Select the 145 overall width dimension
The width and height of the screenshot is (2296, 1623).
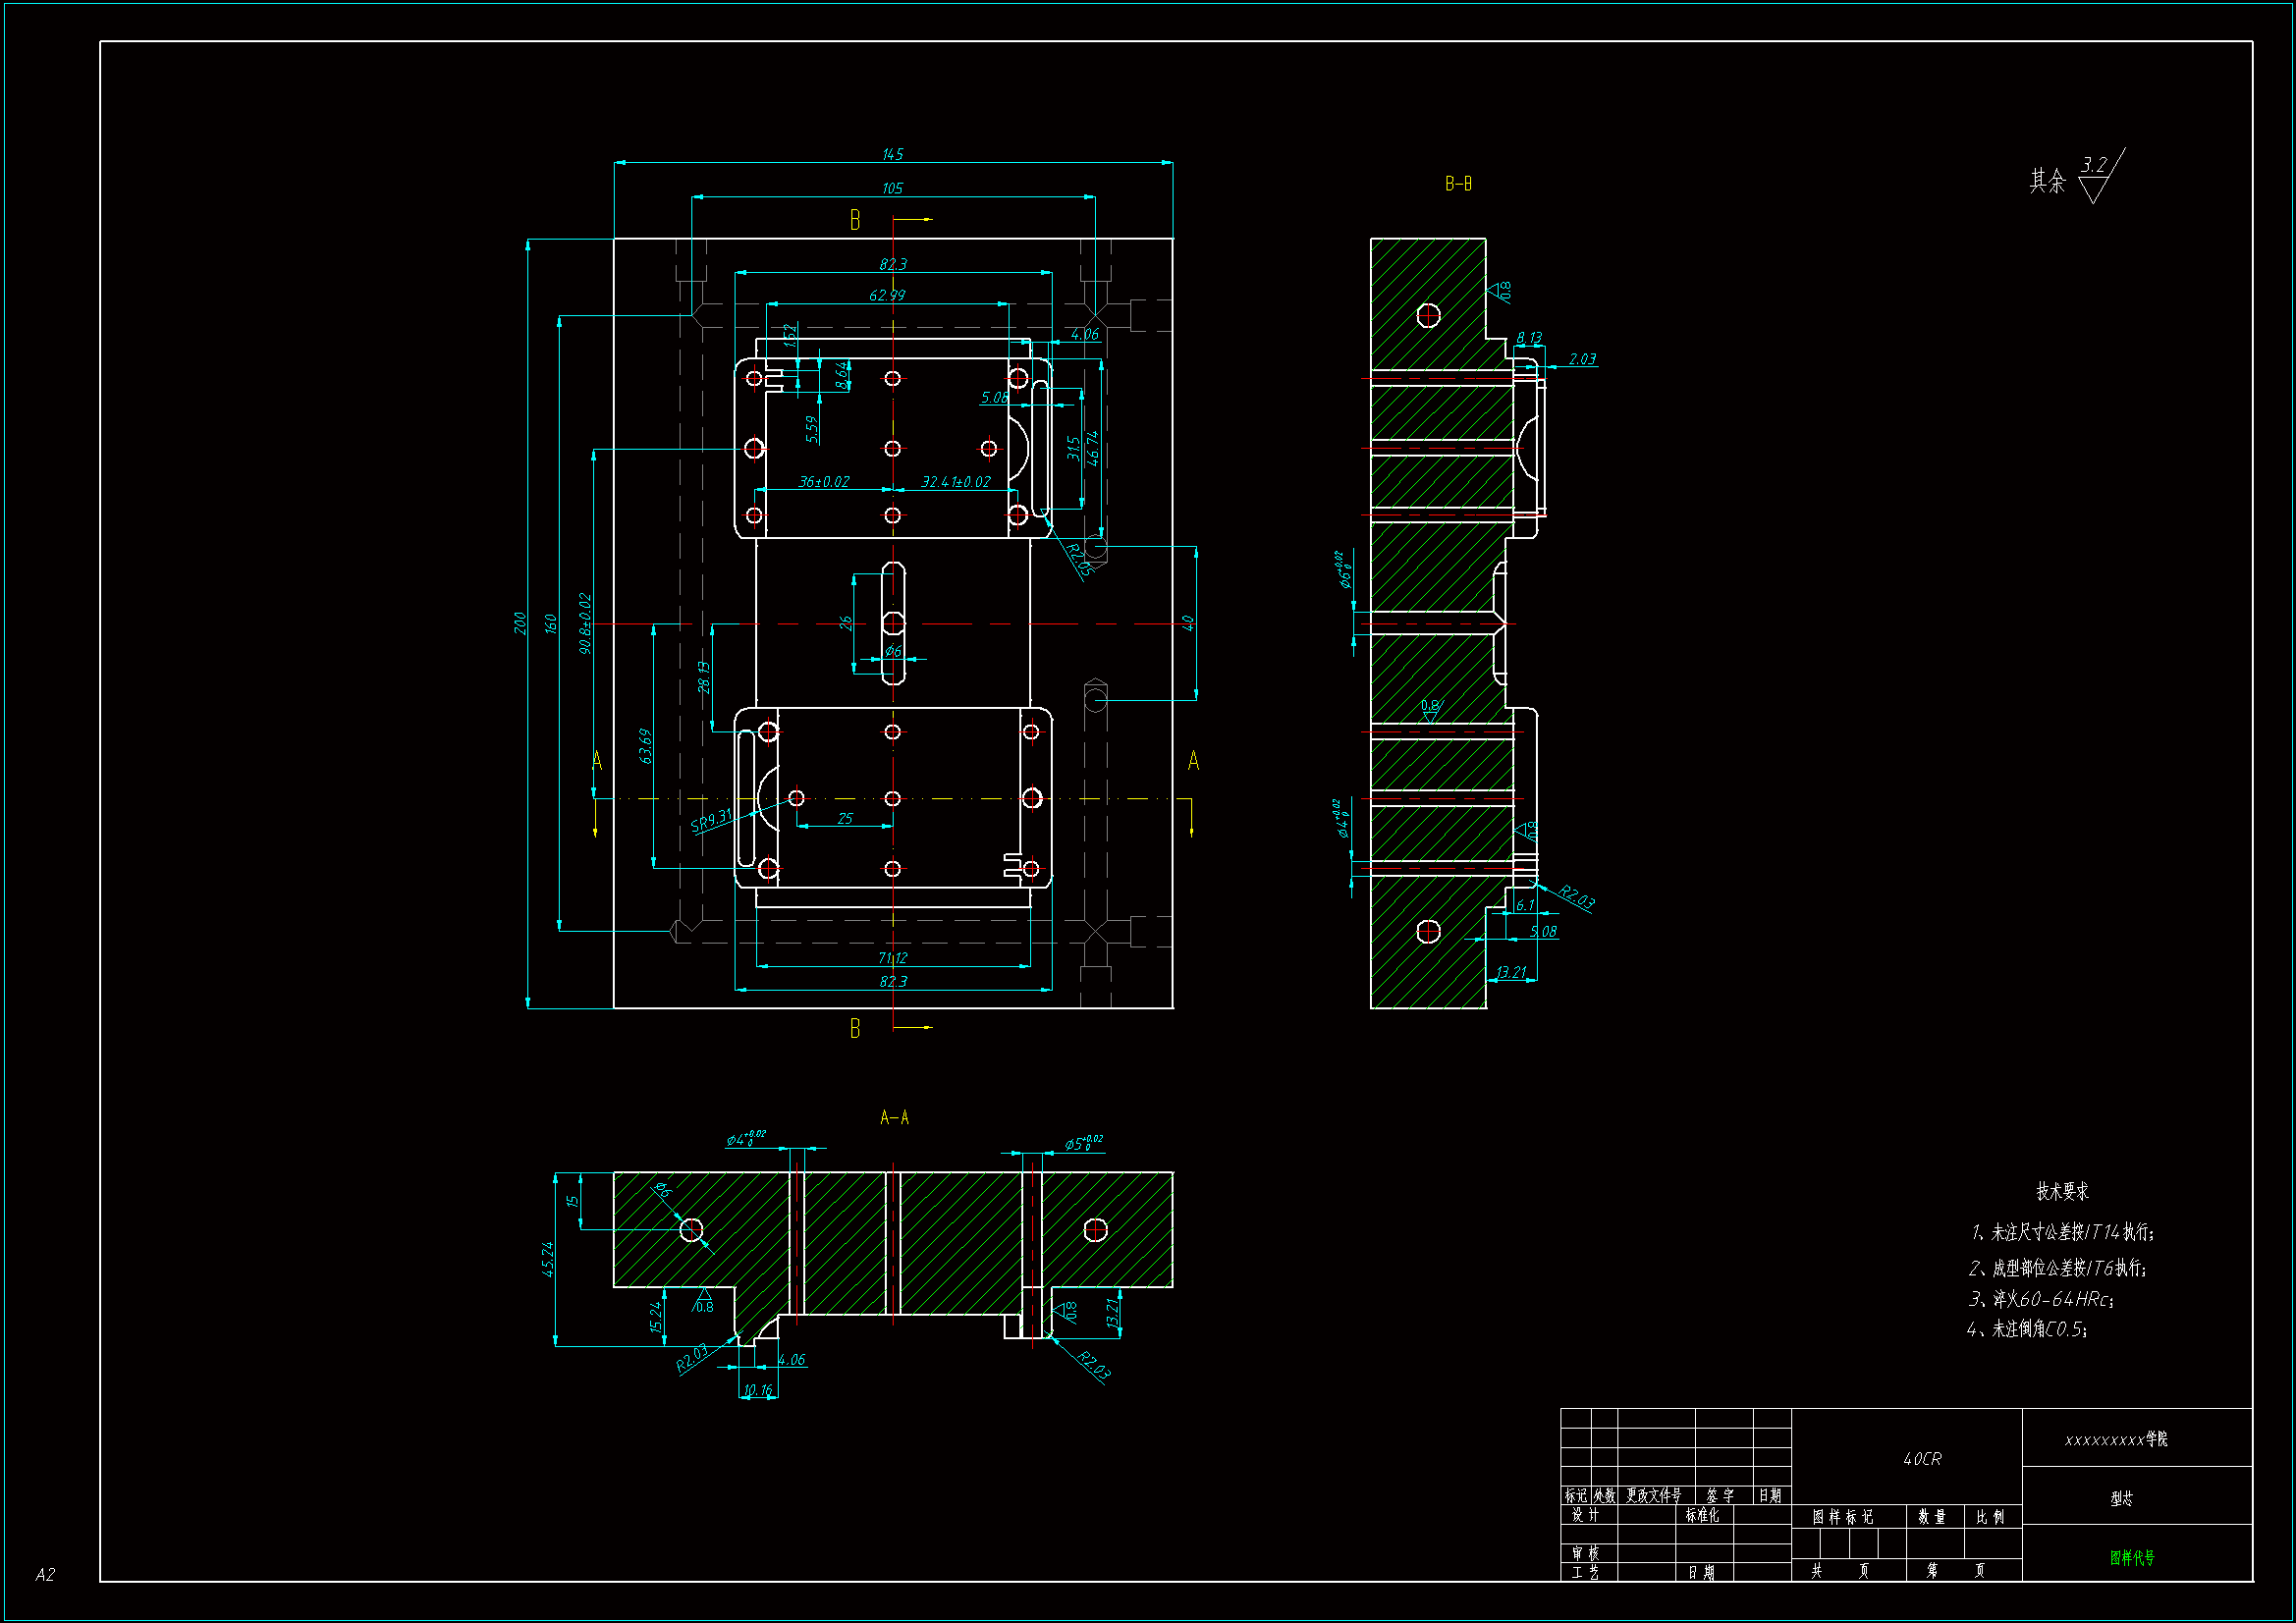tap(892, 154)
